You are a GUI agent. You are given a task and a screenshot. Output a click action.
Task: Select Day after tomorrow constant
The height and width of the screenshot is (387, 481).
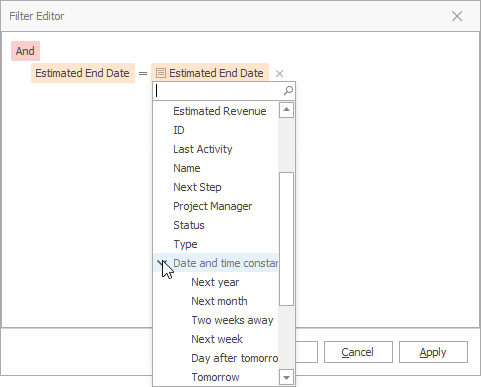pyautogui.click(x=216, y=358)
